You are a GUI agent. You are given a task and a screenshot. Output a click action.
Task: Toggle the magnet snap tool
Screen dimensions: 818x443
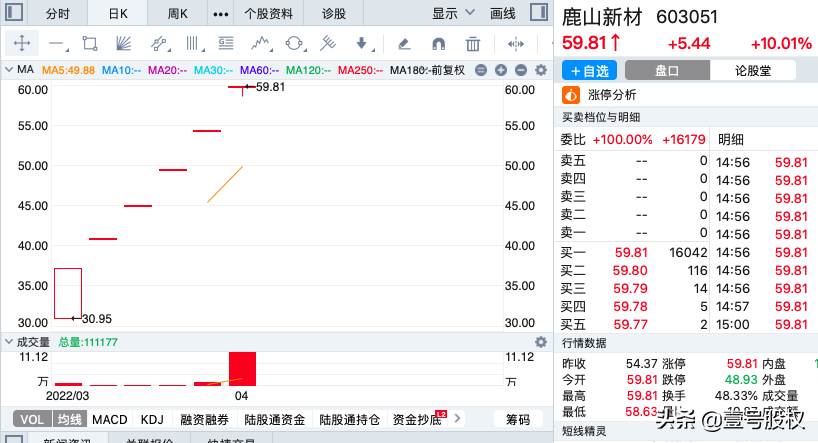pos(439,44)
